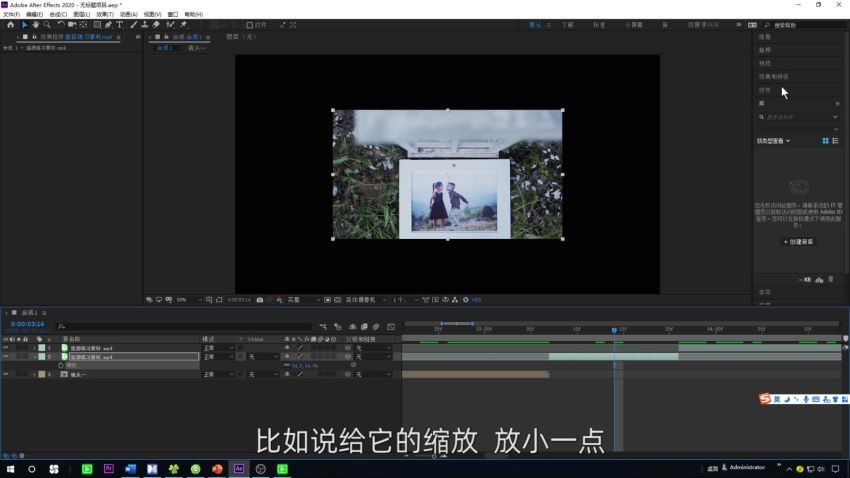Viewport: 850px width, 478px height.
Task: Click the Home icon in the toolbar
Action: (x=10, y=25)
